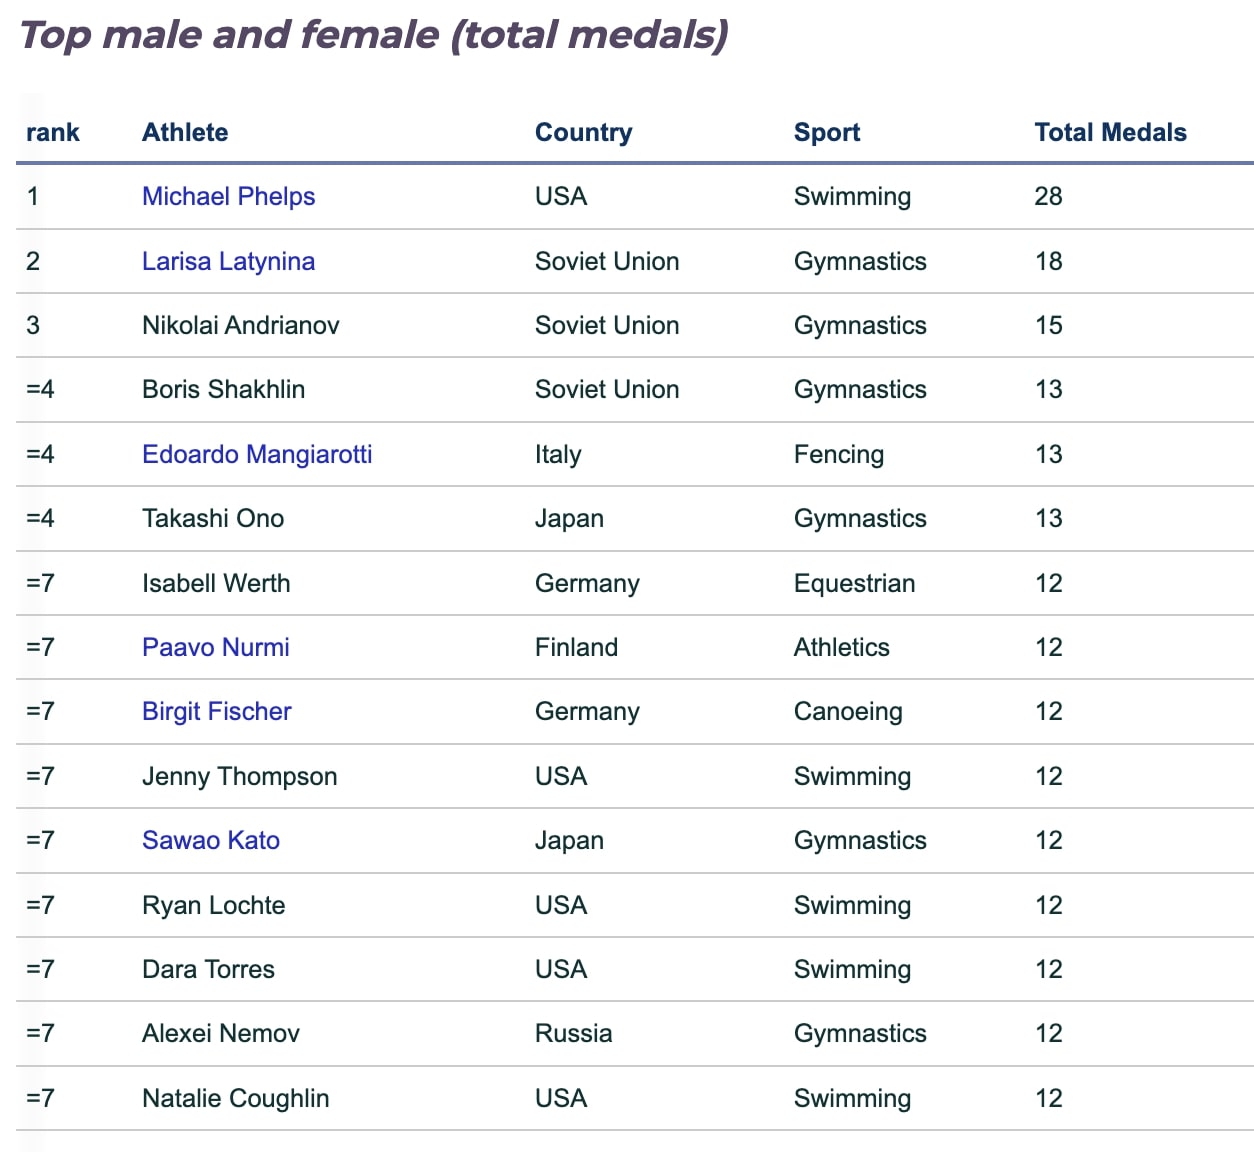Click the Fencing sport cell
This screenshot has height=1152, width=1254.
(x=838, y=454)
